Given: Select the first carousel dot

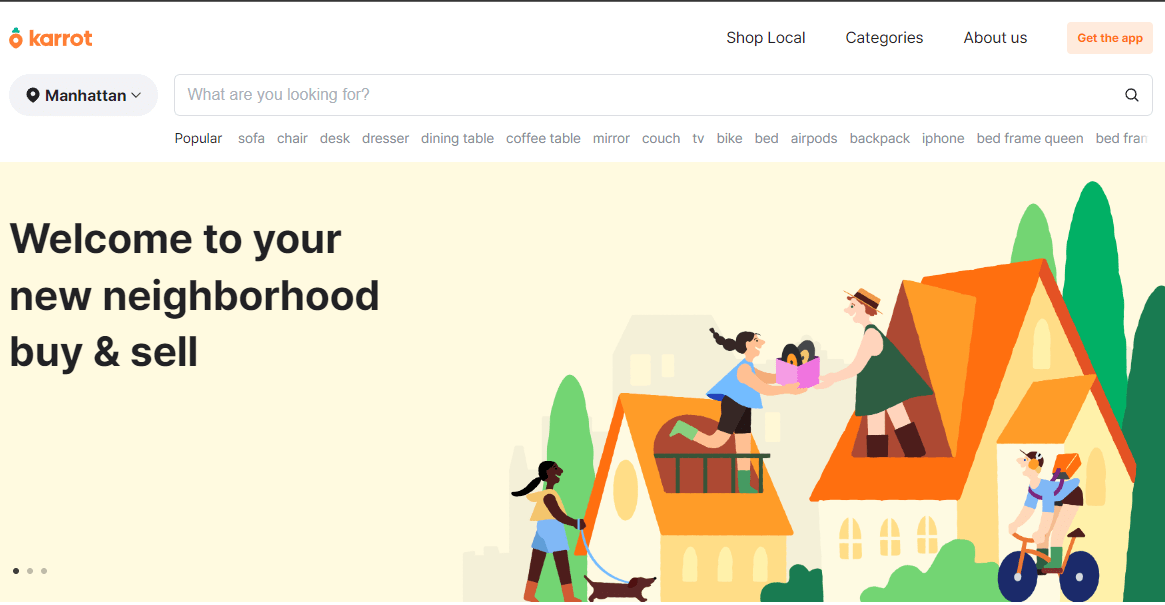Looking at the screenshot, I should coord(16,571).
